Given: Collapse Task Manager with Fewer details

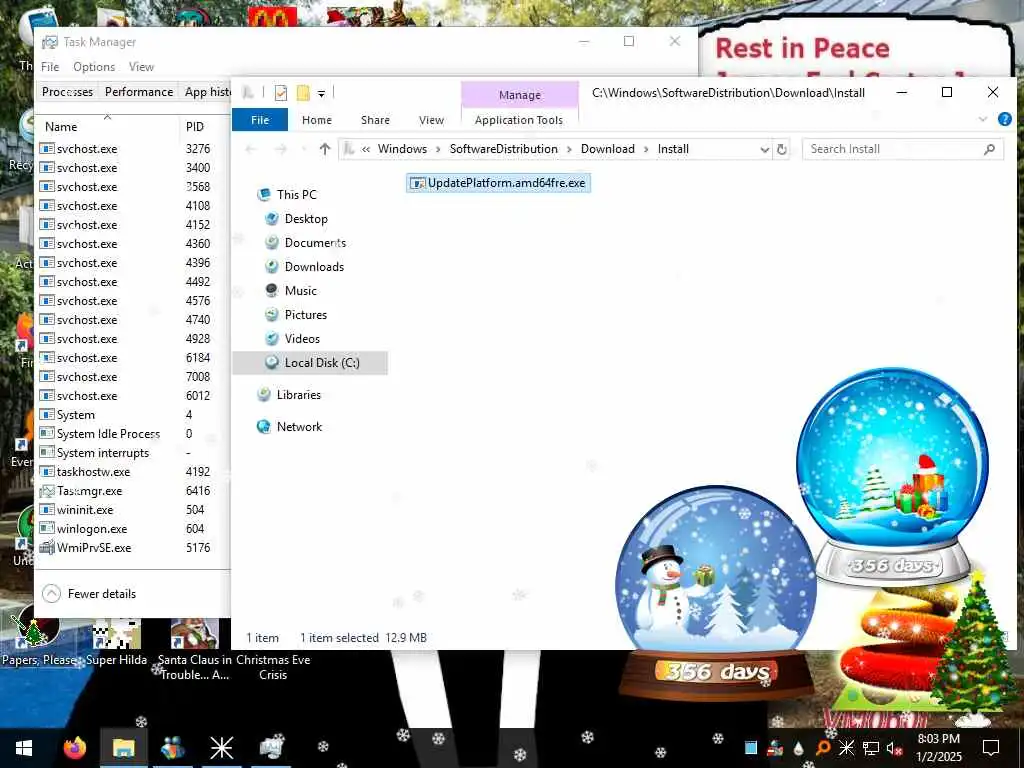Looking at the screenshot, I should (89, 594).
